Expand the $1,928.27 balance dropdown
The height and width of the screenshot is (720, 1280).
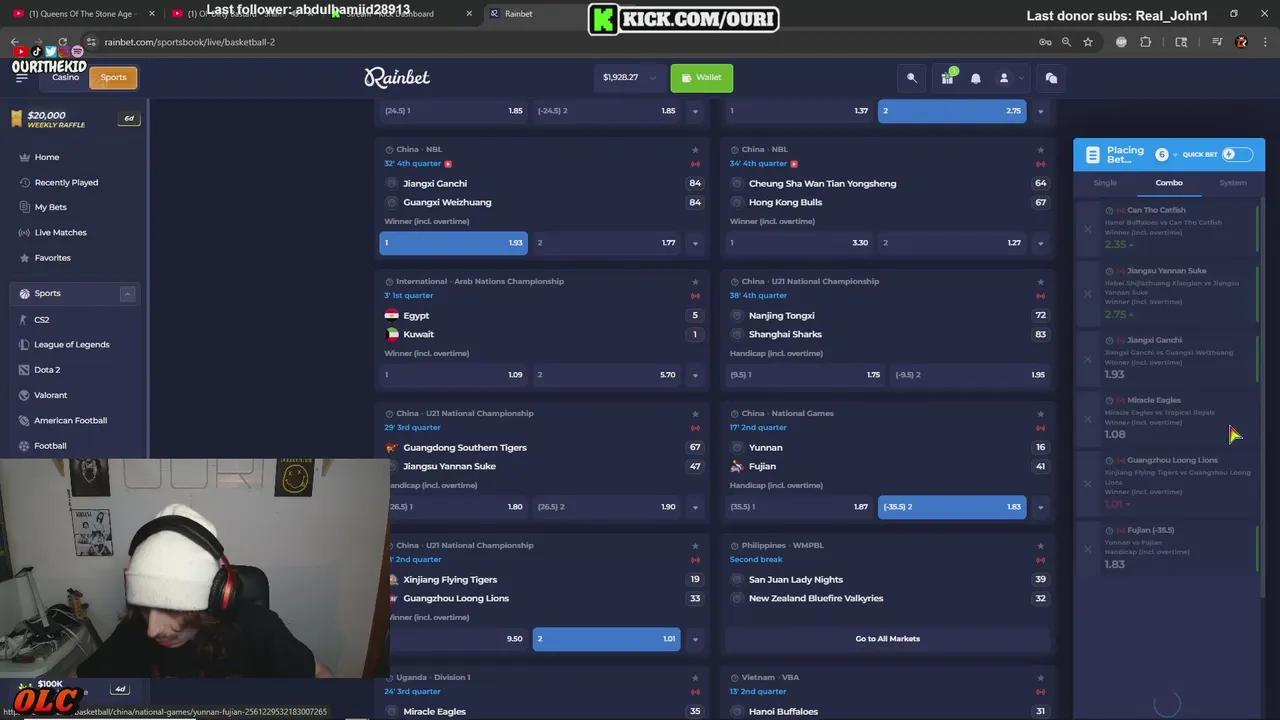[x=629, y=78]
